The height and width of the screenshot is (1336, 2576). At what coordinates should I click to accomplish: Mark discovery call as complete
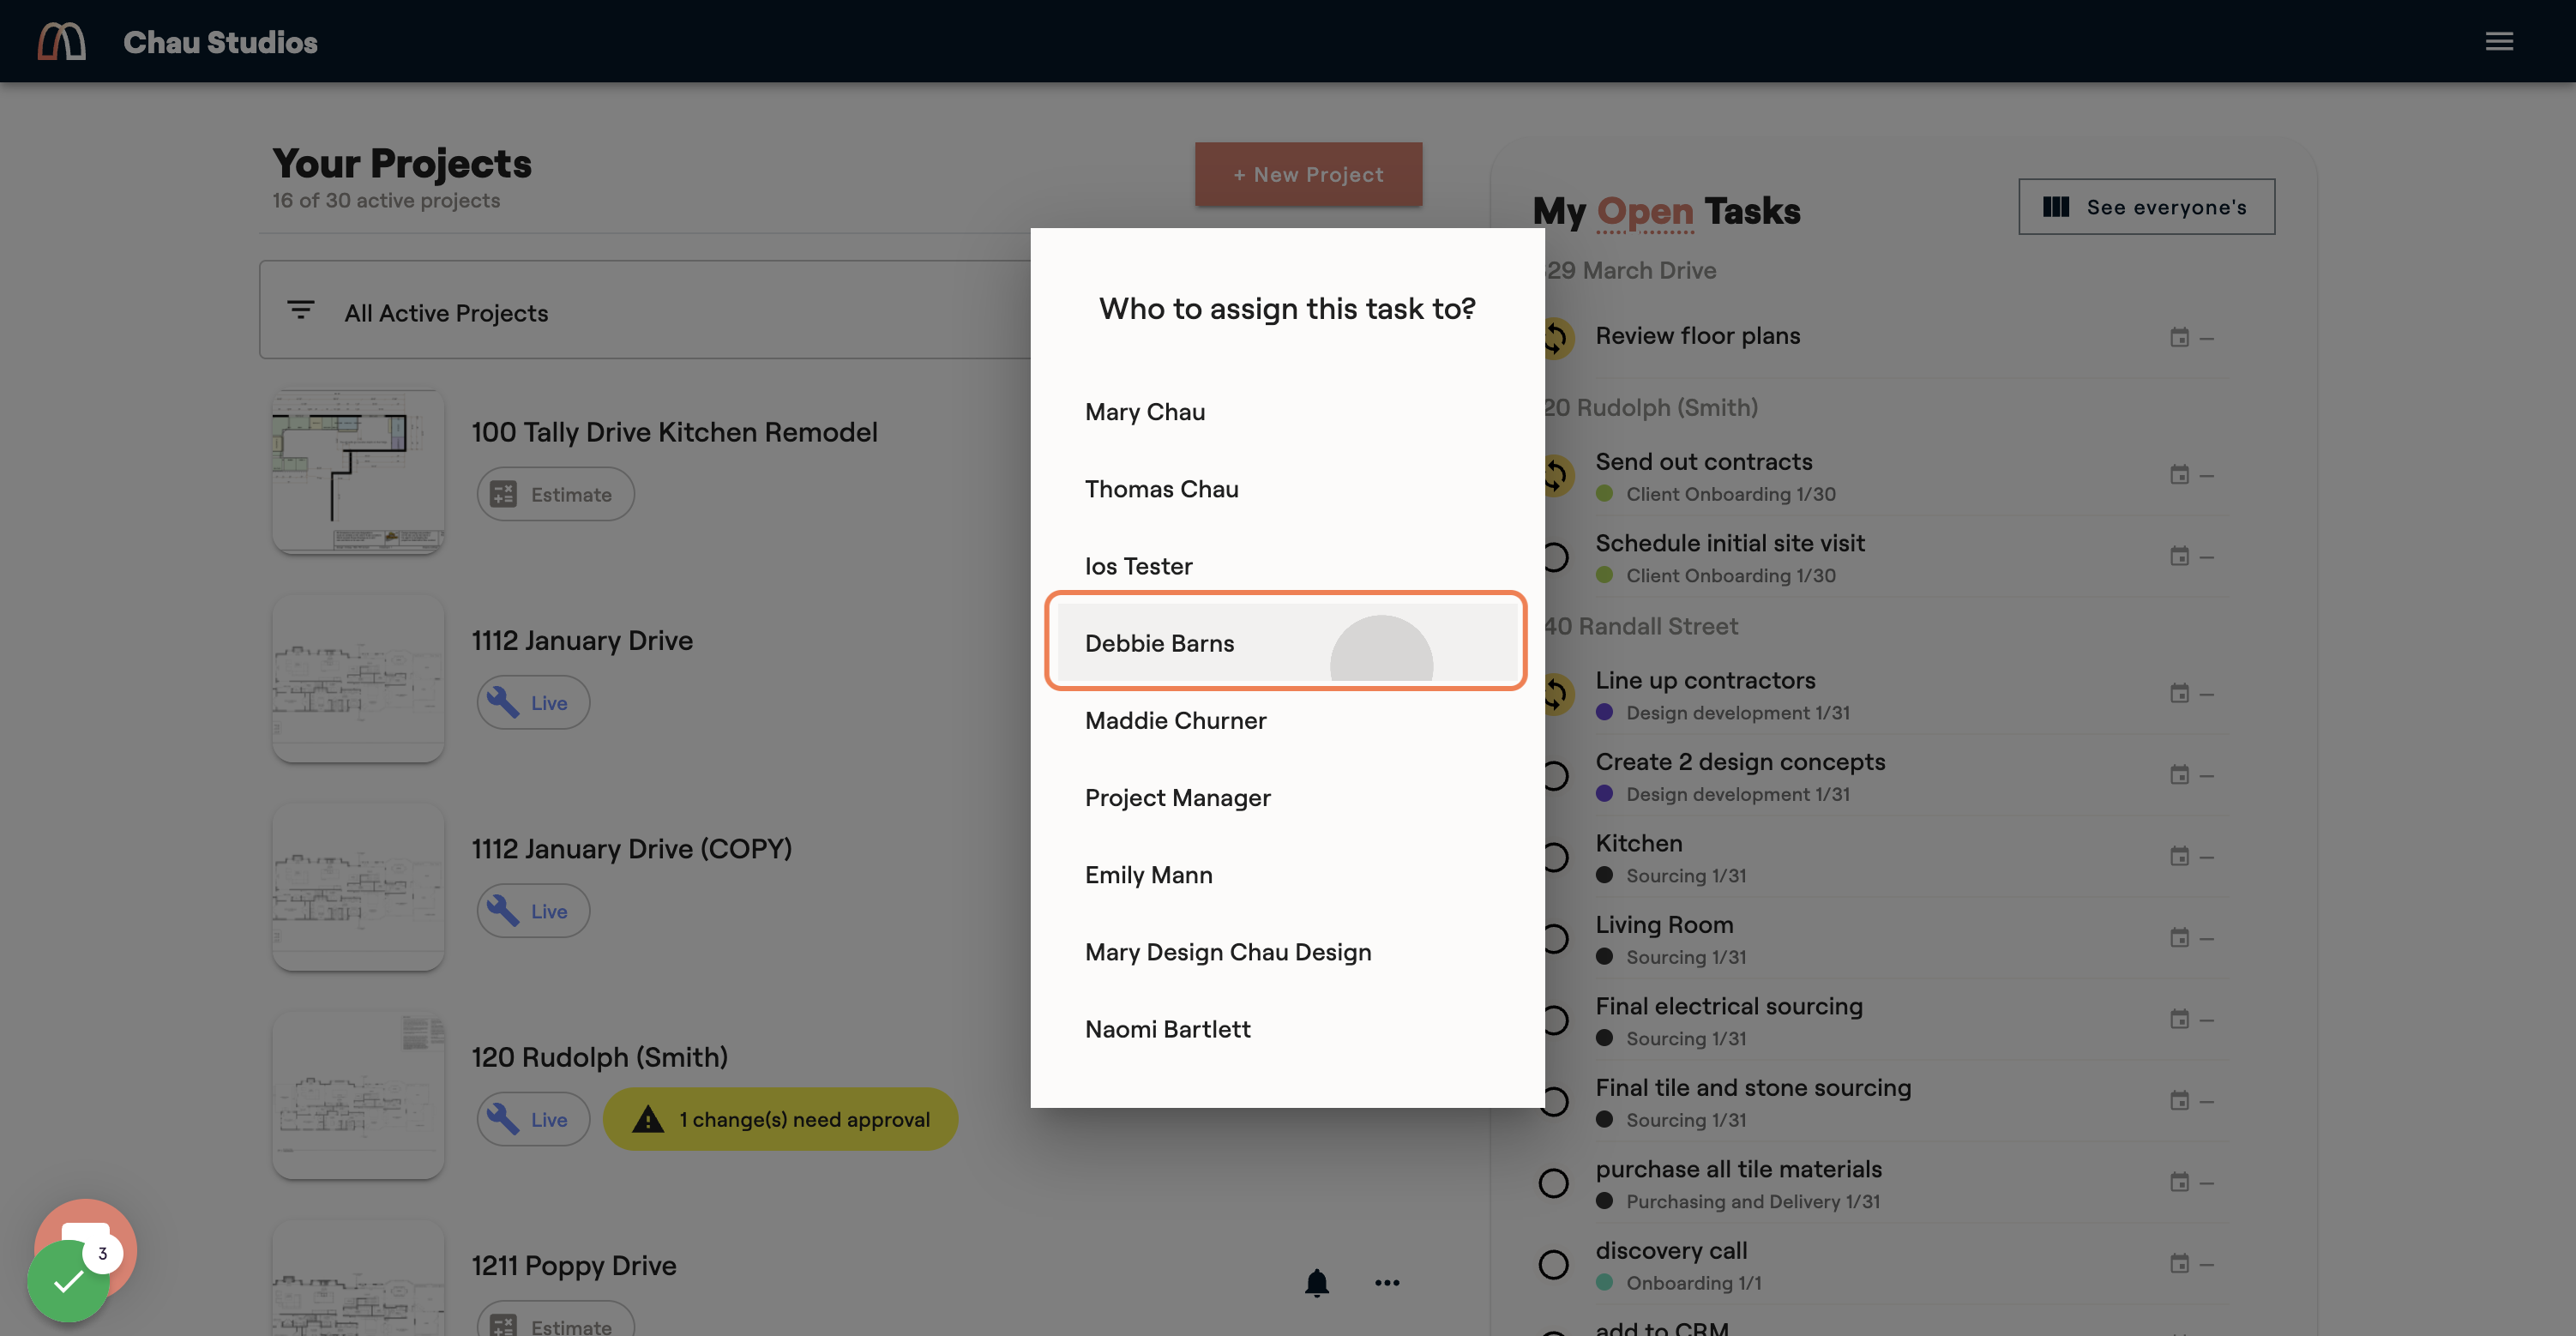(1553, 1264)
